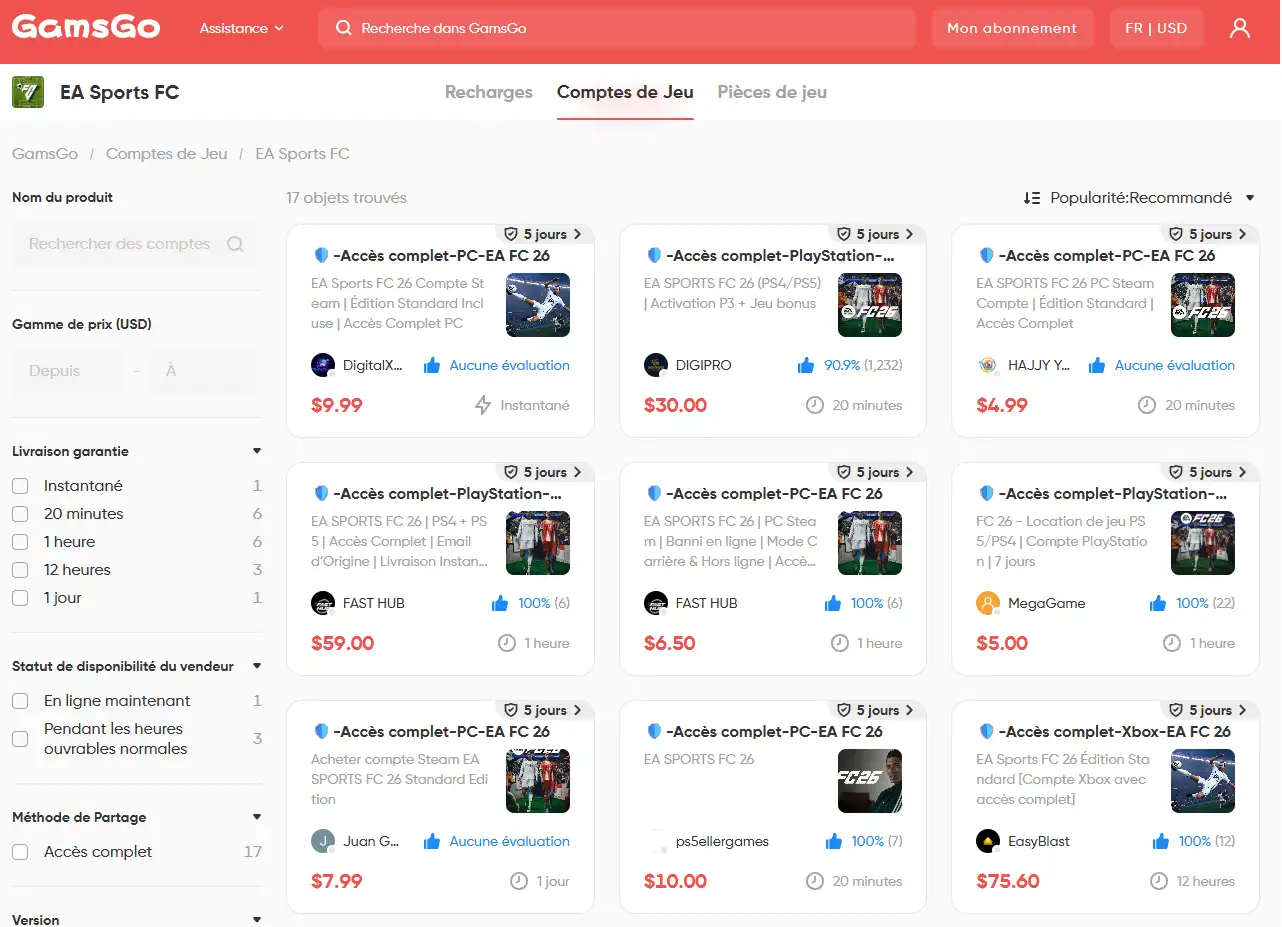The image size is (1282, 927).
Task: Open the user account profile icon
Action: (1240, 28)
